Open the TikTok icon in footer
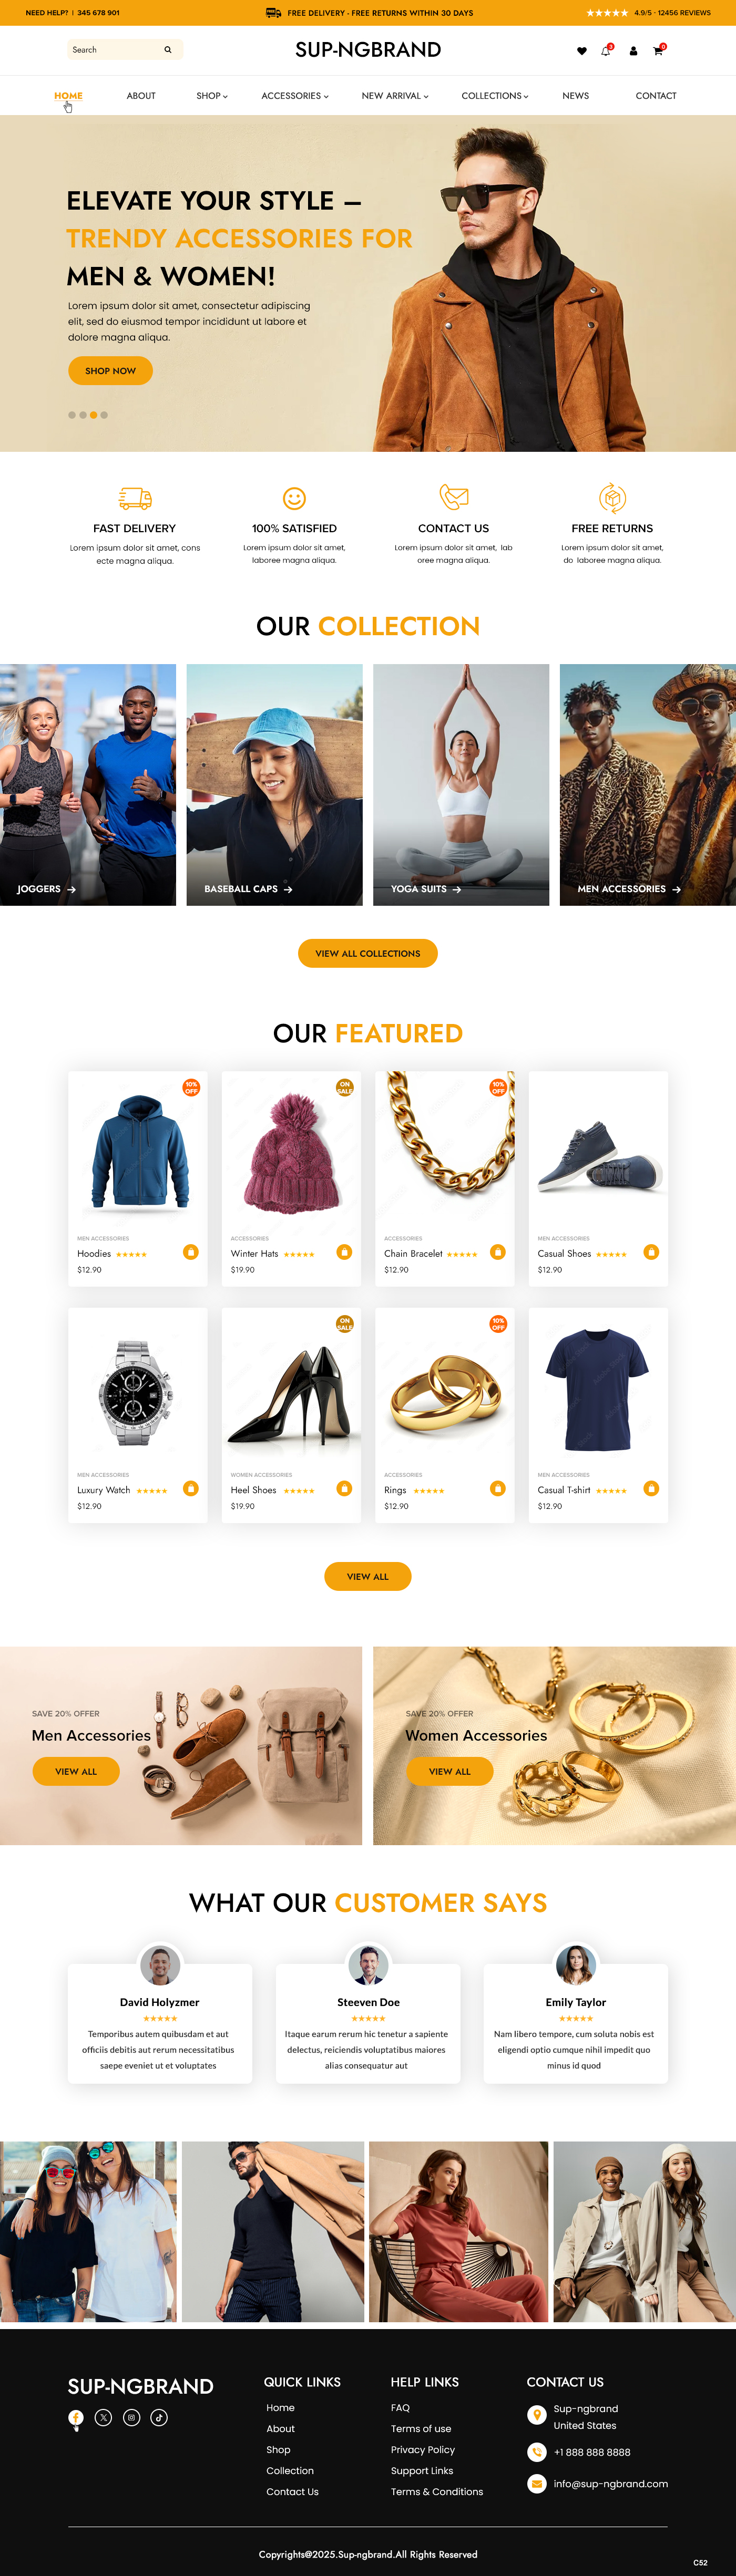This screenshot has width=736, height=2576. [159, 2417]
